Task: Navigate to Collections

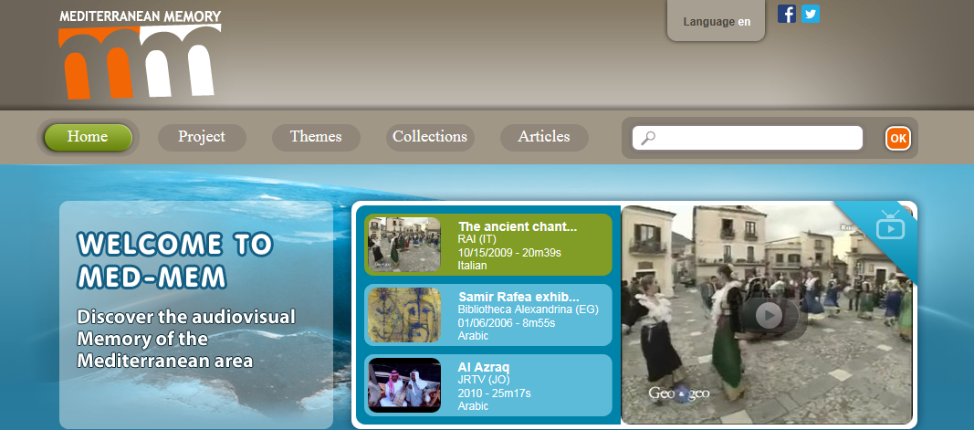Action: point(430,137)
